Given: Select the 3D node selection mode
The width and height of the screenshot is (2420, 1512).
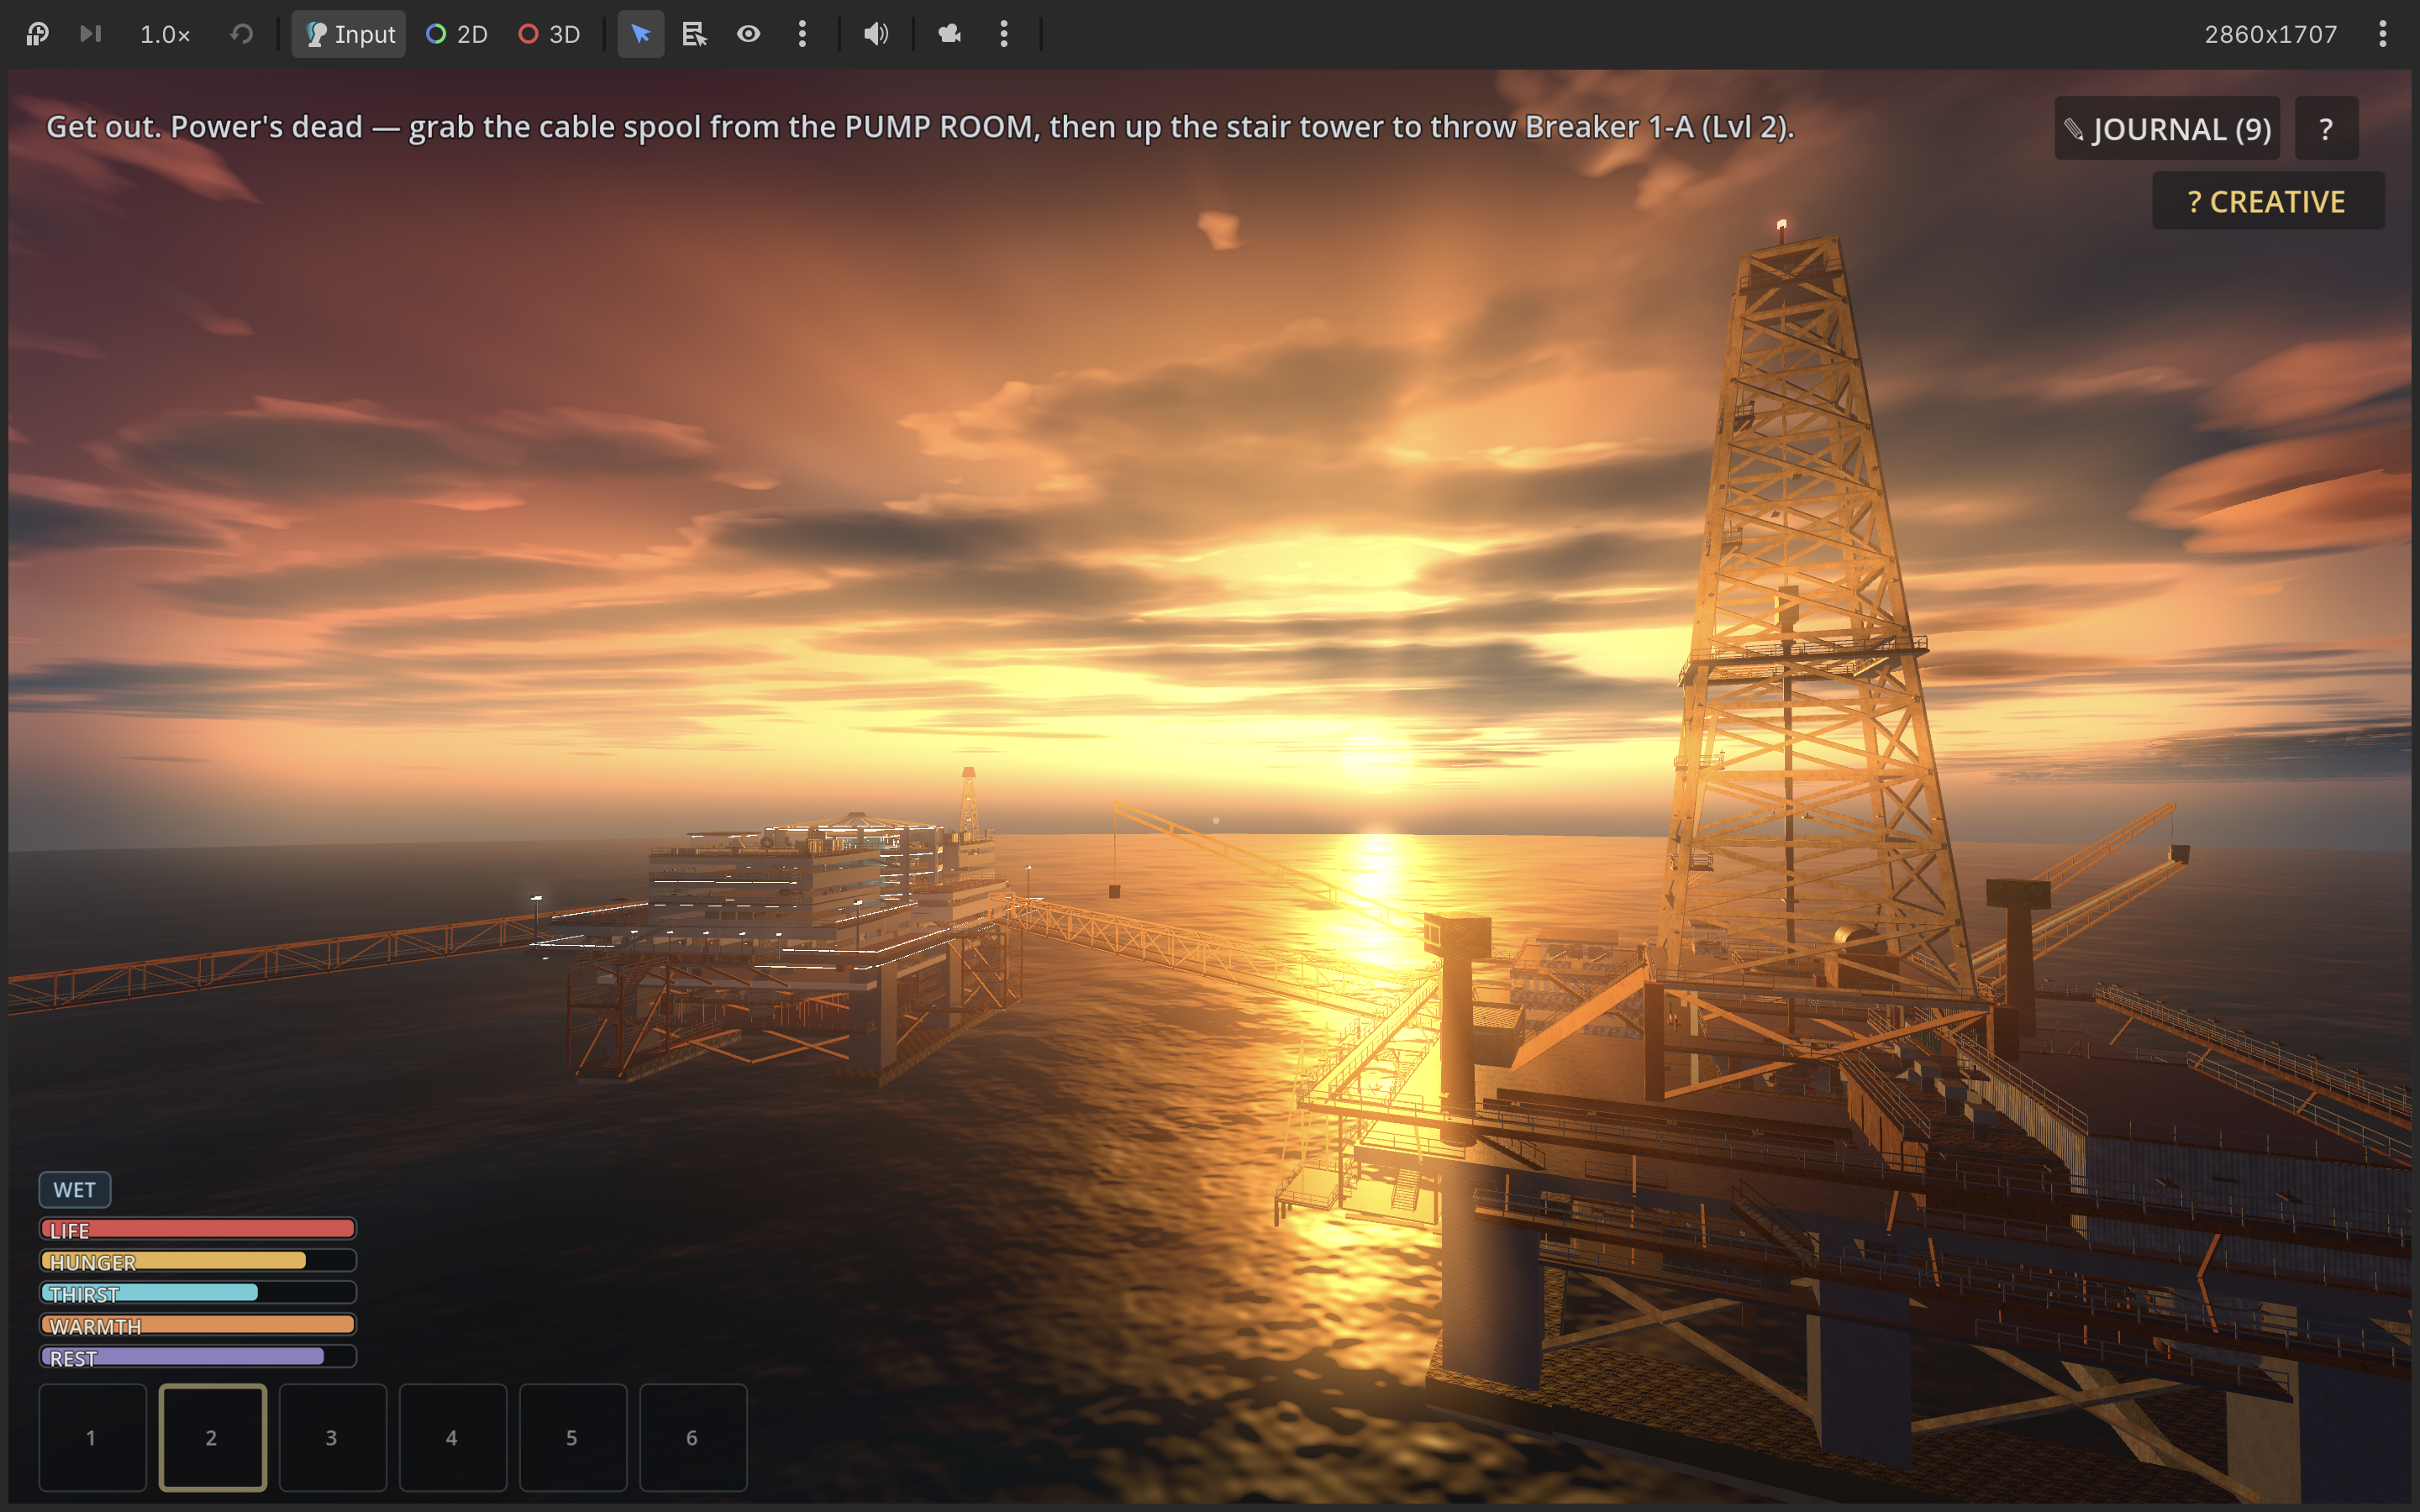Looking at the screenshot, I should coord(549,34).
